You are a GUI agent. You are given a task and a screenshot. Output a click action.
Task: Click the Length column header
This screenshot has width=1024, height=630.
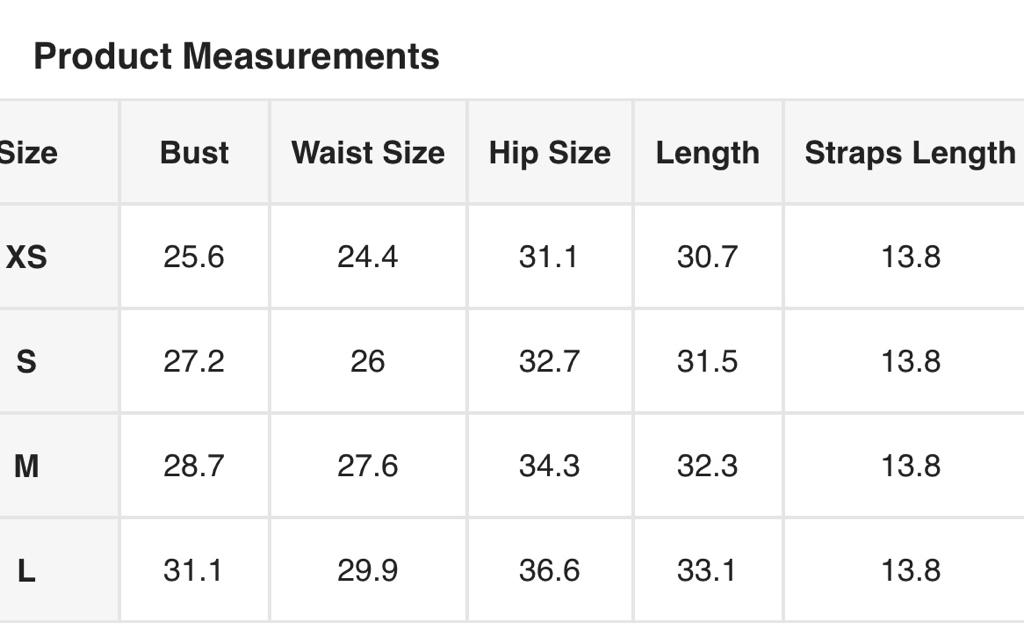(x=707, y=153)
